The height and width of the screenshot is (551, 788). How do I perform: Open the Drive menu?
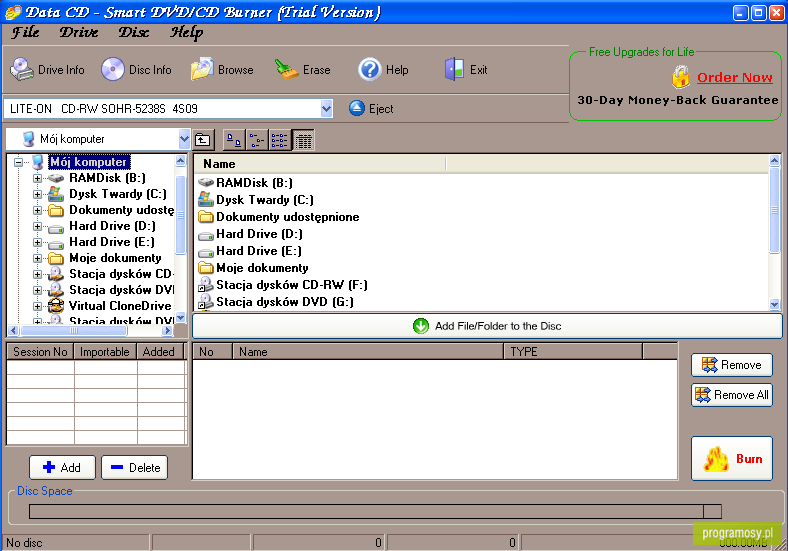click(79, 33)
